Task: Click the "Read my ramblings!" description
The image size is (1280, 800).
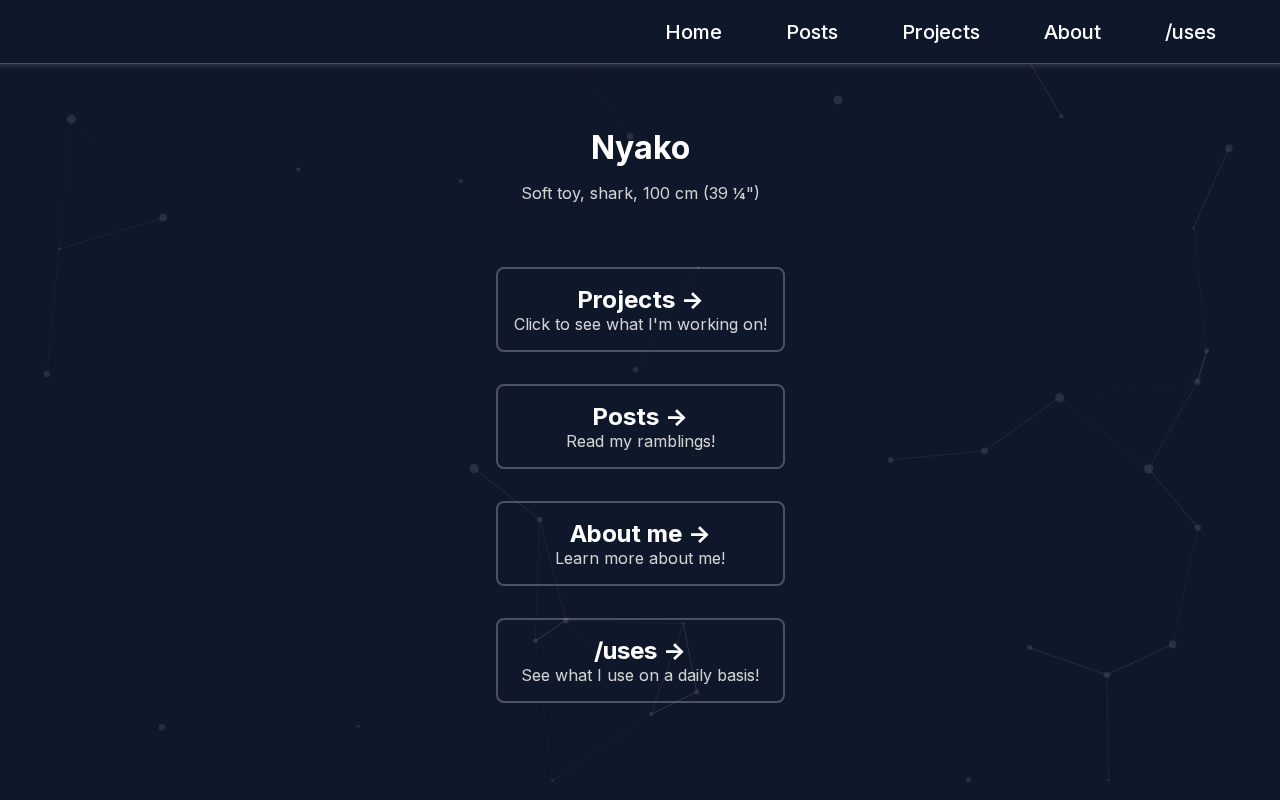Action: tap(640, 442)
